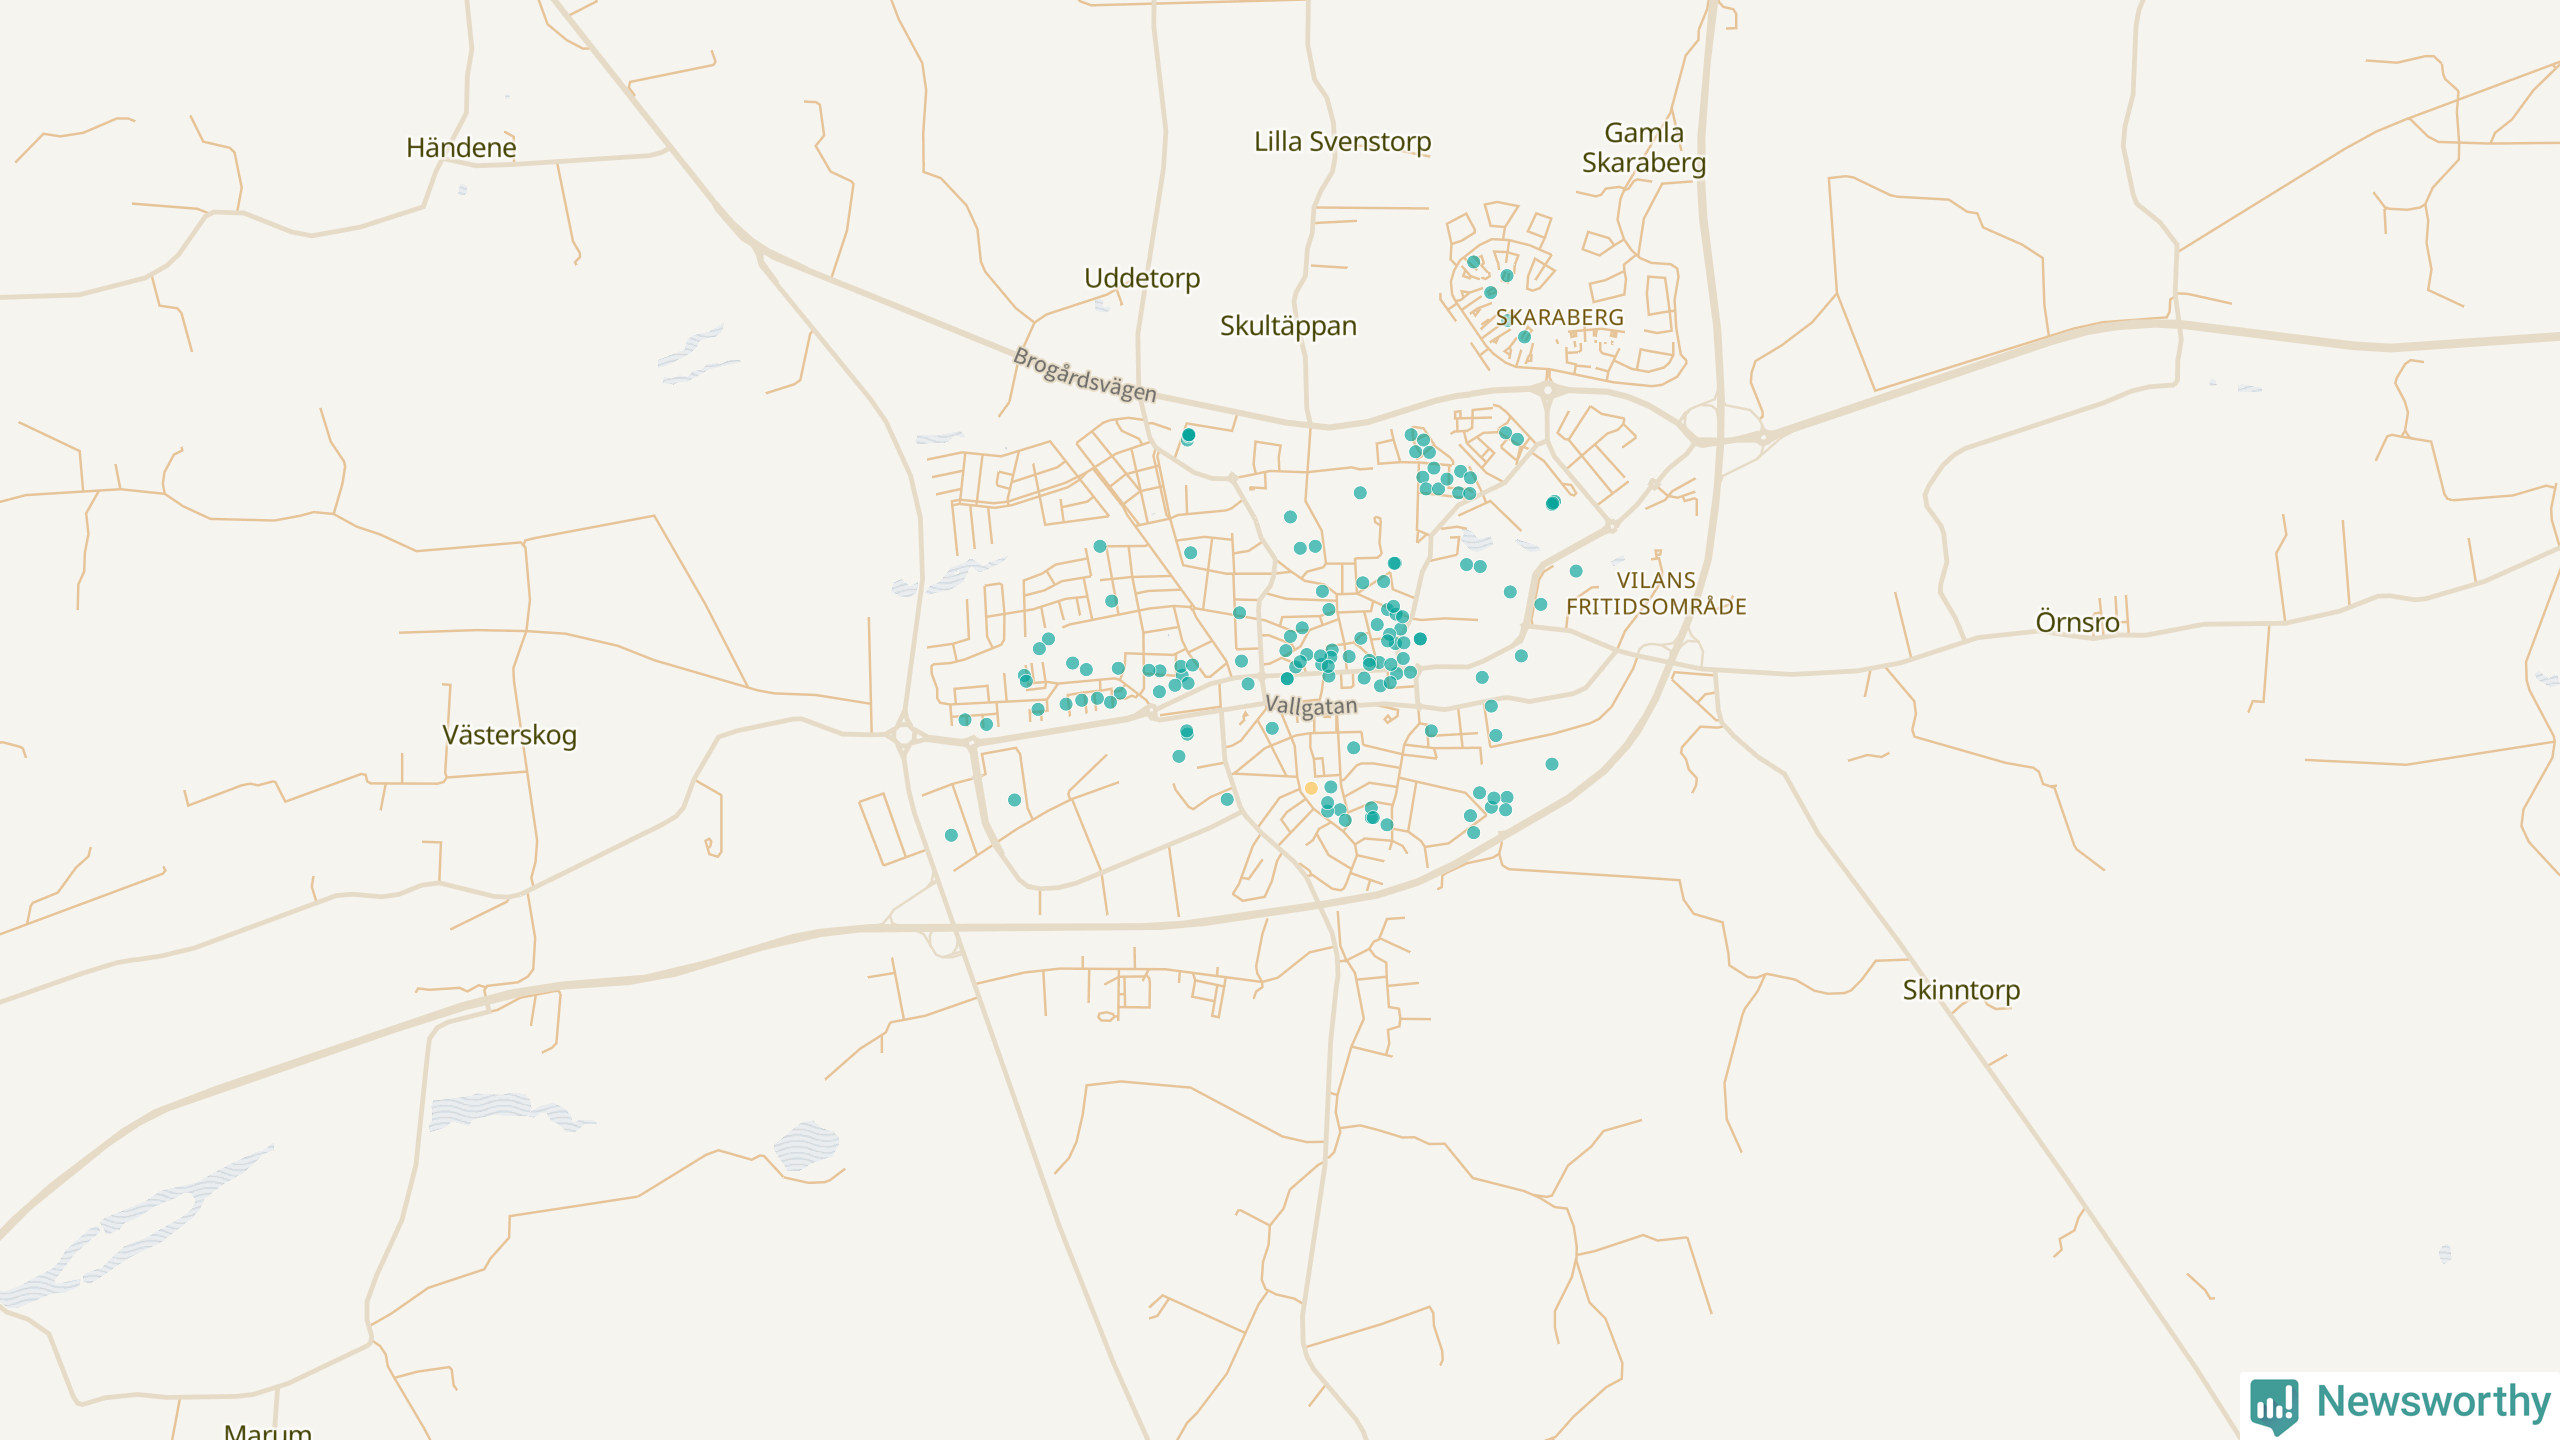This screenshot has height=1440, width=2560.
Task: Select the single yellow data point
Action: (1311, 788)
